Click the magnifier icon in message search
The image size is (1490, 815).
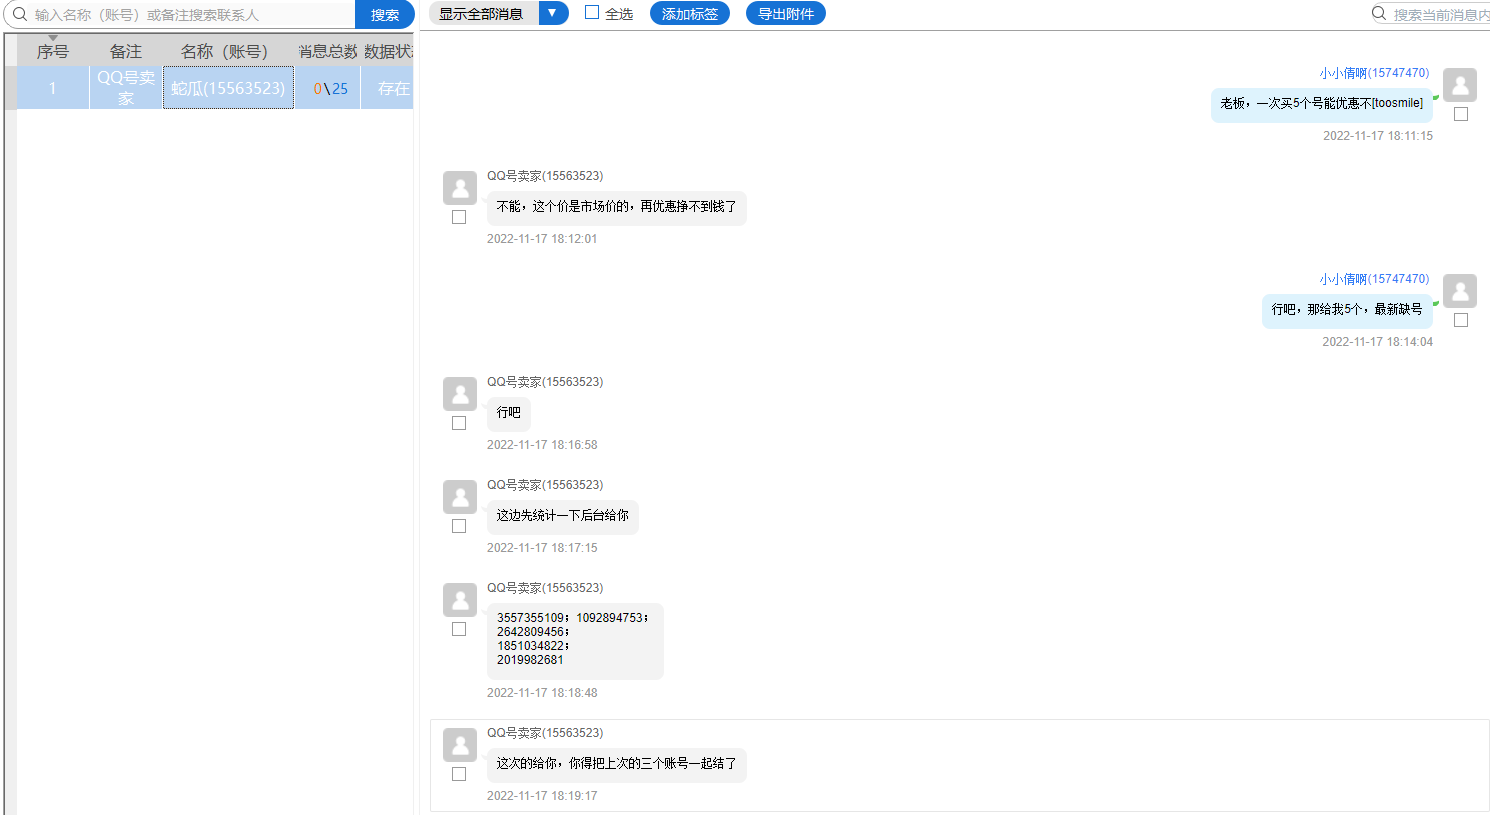(x=1379, y=14)
